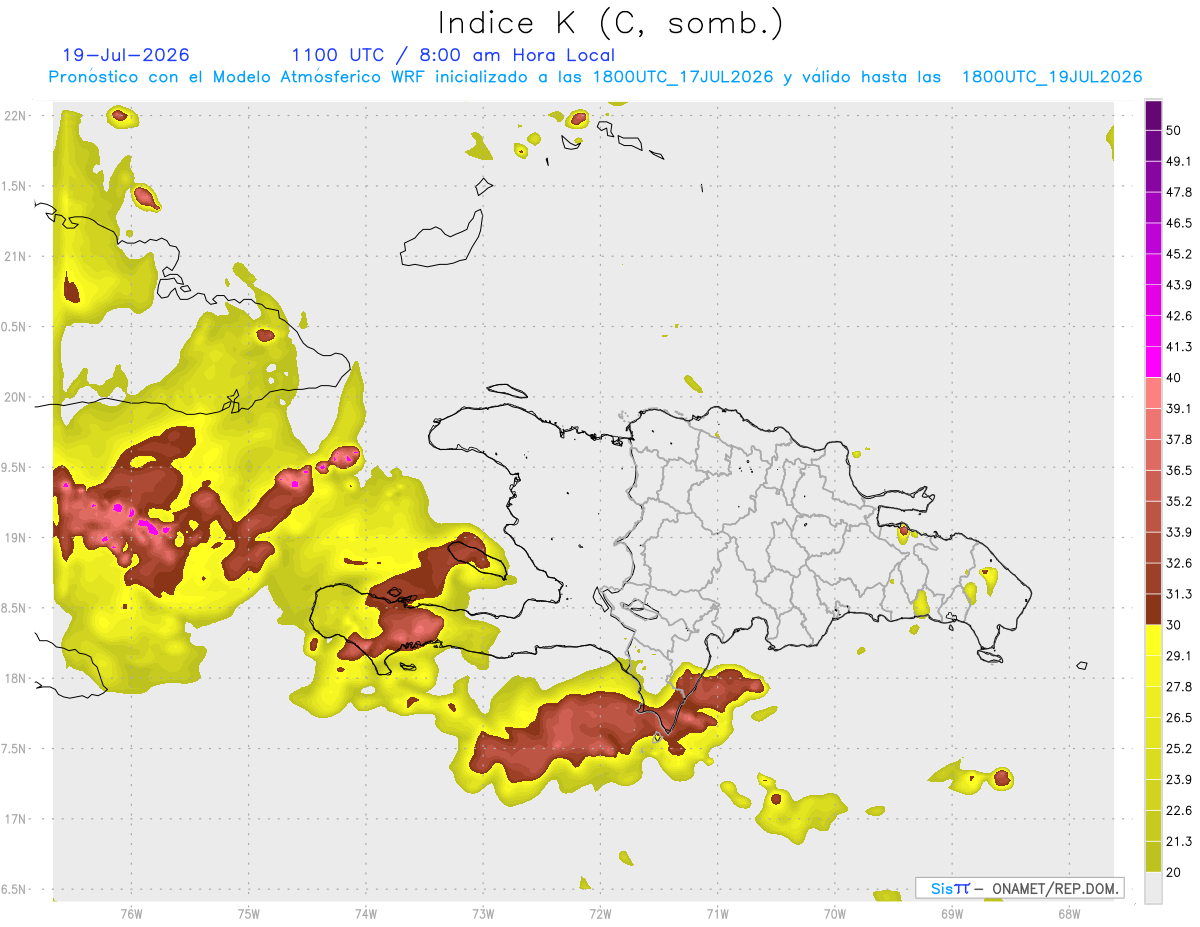This screenshot has width=1200, height=927.
Task: Click the '31.3' colorbar label
Action: click(1179, 594)
